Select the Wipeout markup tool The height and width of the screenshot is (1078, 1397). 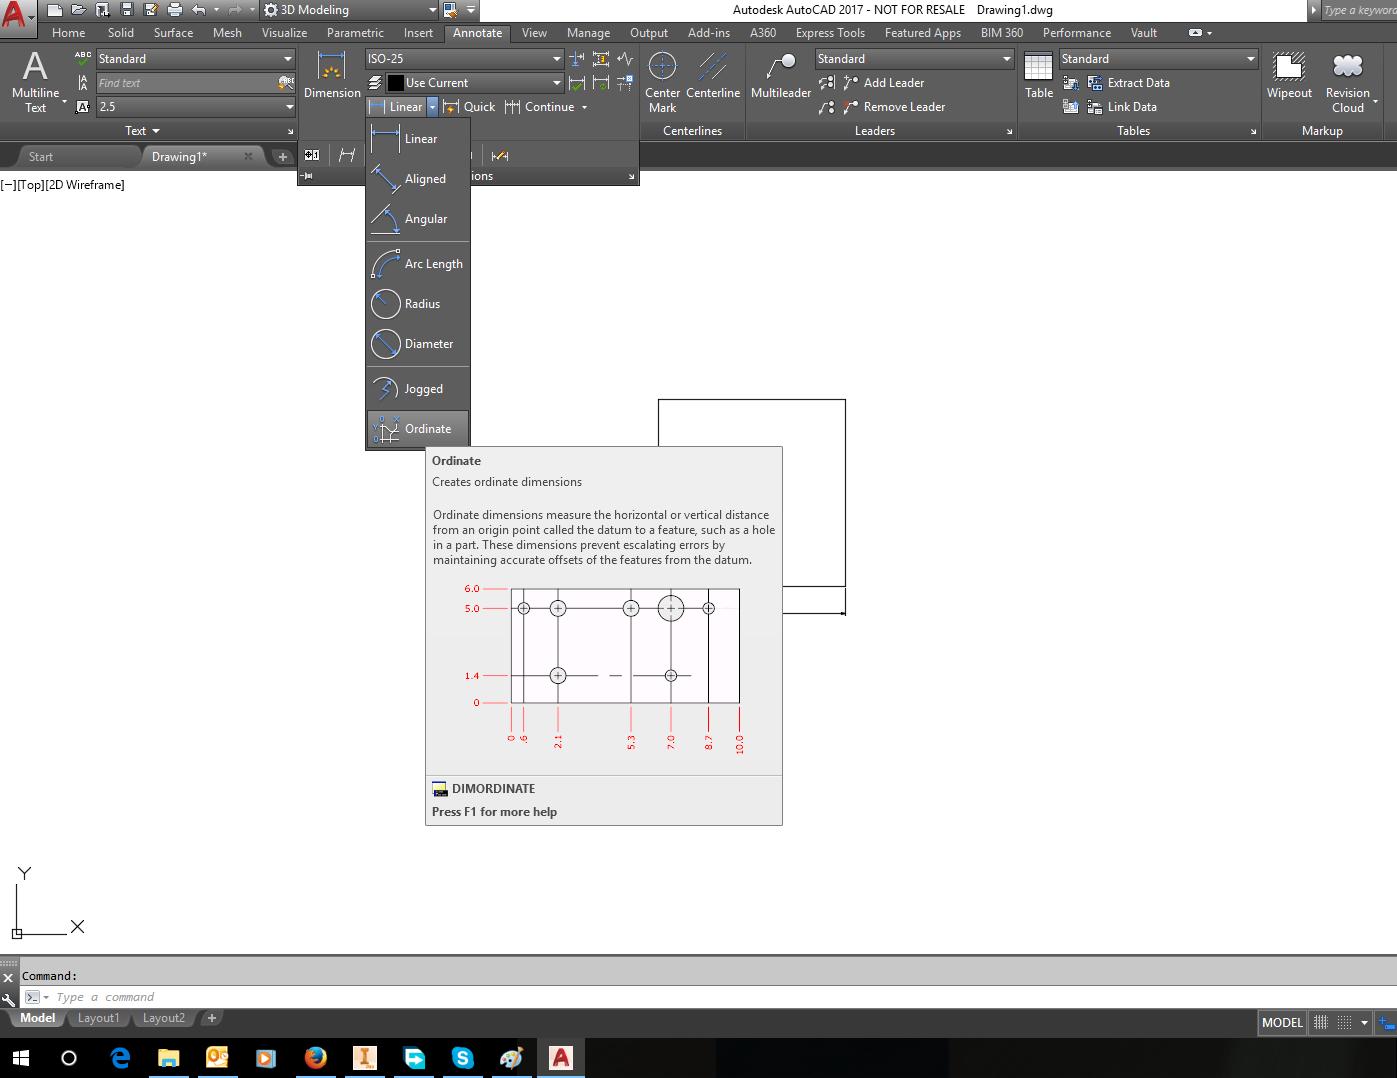[x=1289, y=76]
